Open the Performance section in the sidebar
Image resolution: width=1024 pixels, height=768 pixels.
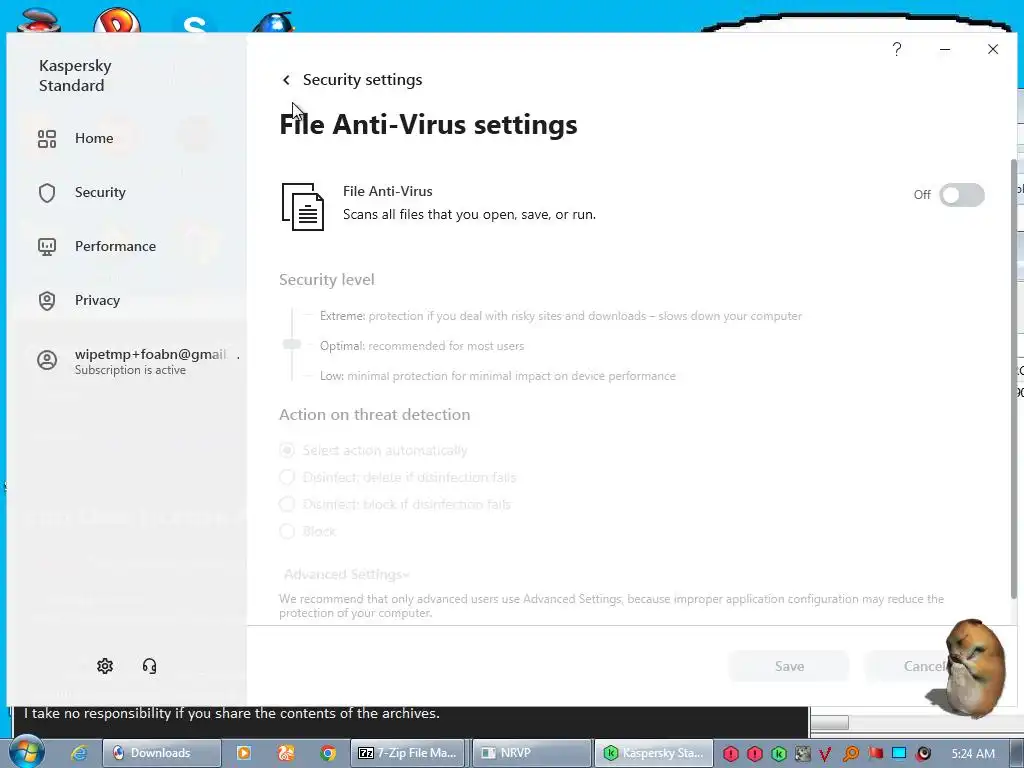(115, 246)
